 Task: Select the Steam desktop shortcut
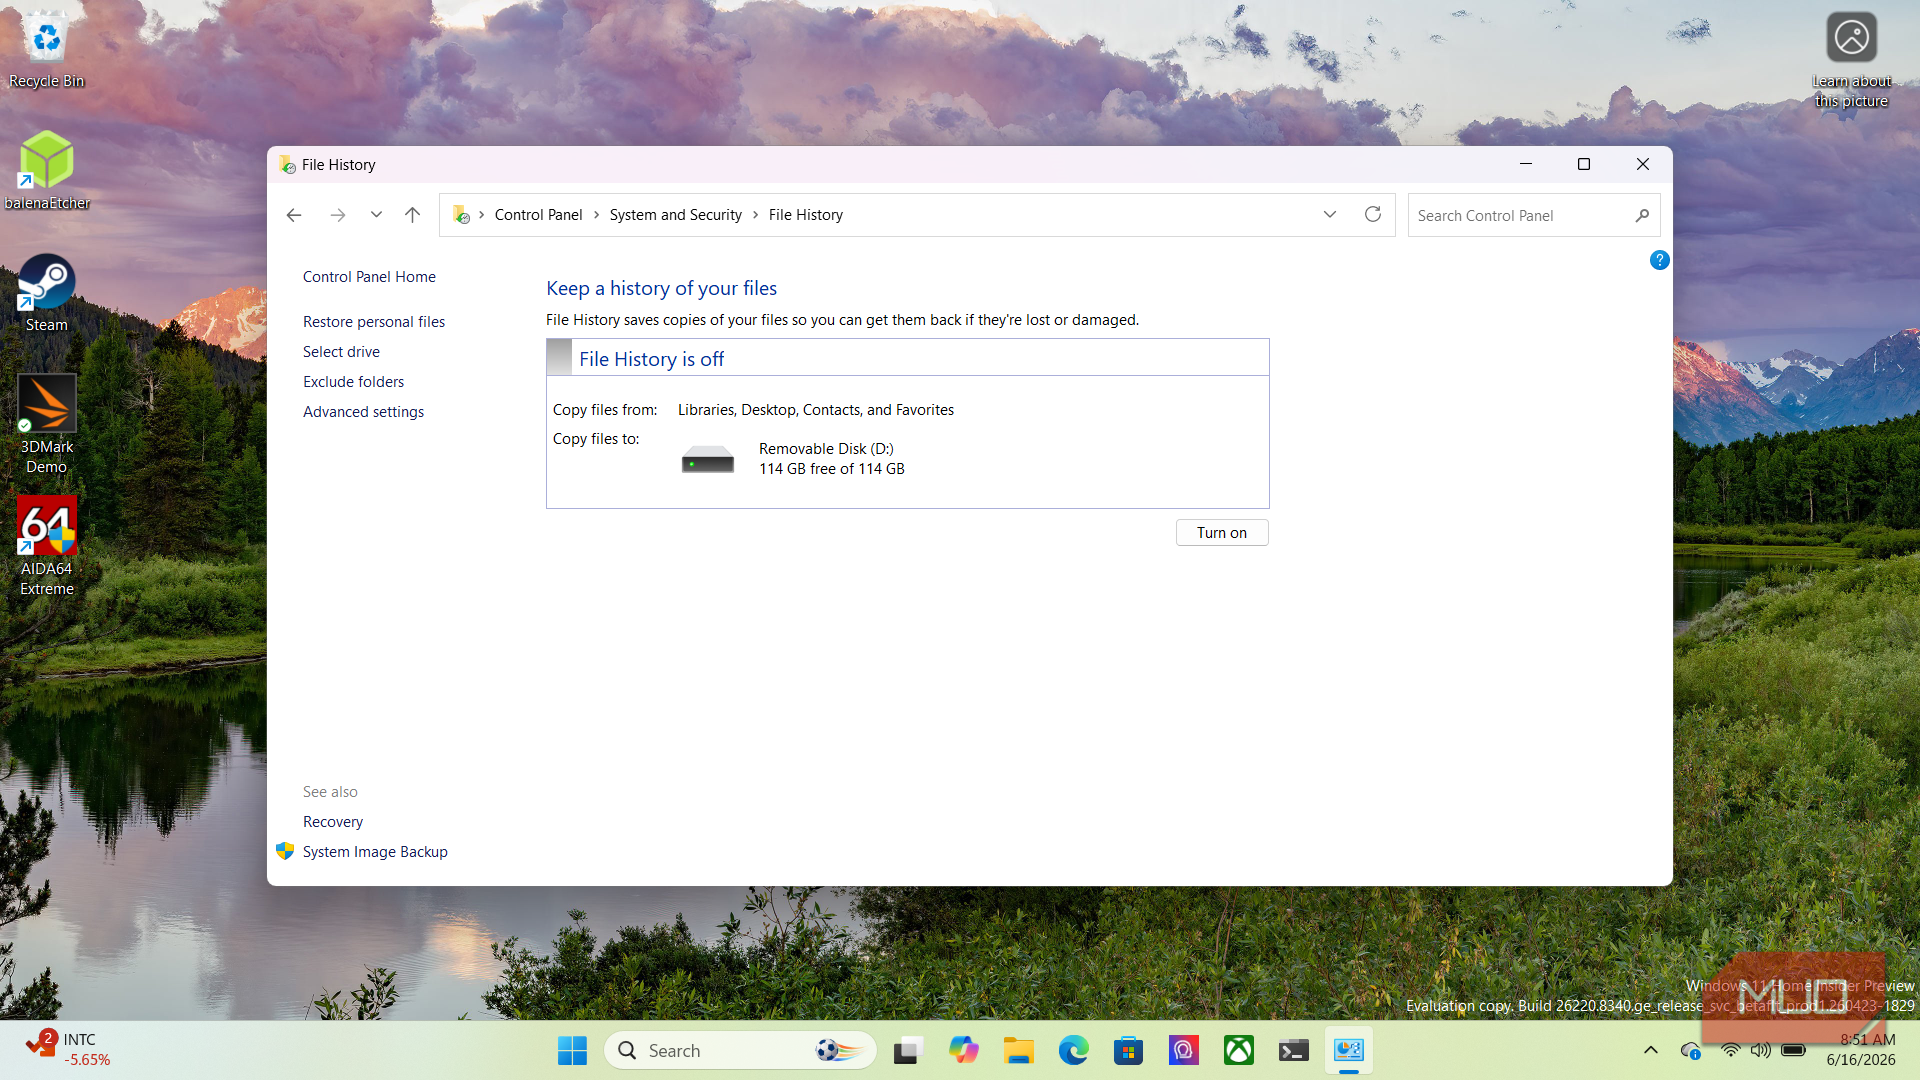tap(46, 293)
